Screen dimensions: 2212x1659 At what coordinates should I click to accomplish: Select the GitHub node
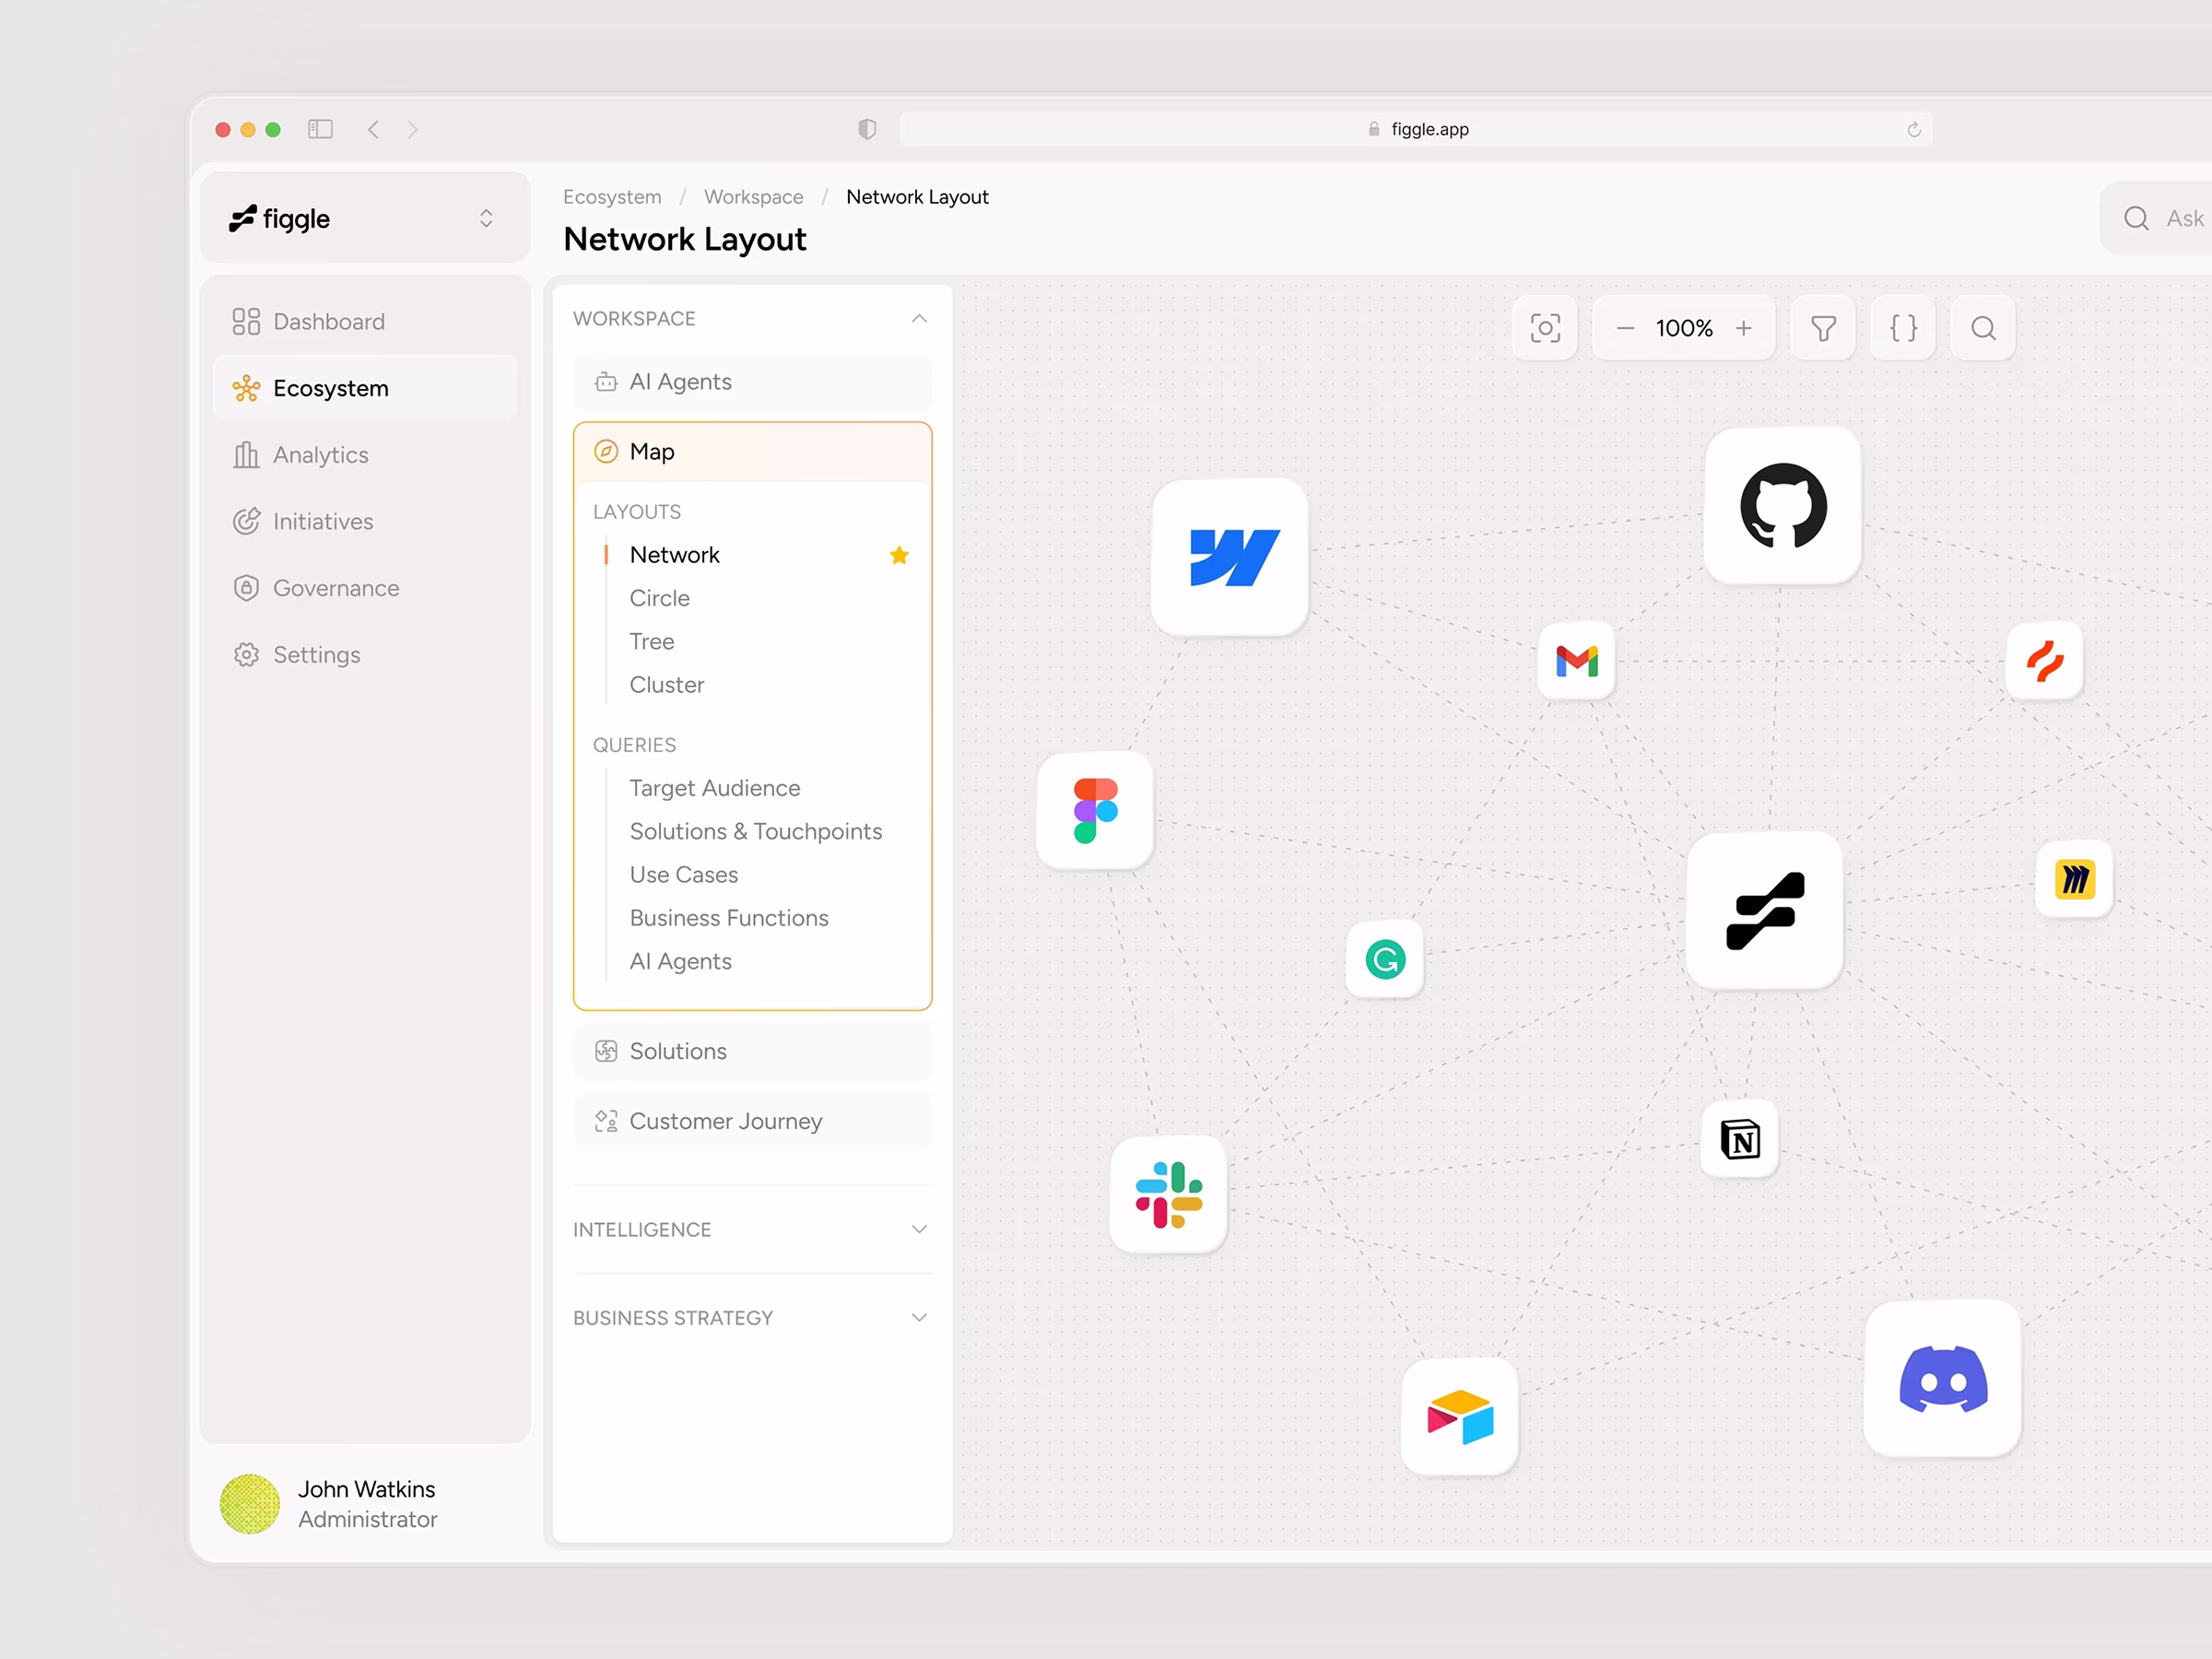coord(1783,505)
